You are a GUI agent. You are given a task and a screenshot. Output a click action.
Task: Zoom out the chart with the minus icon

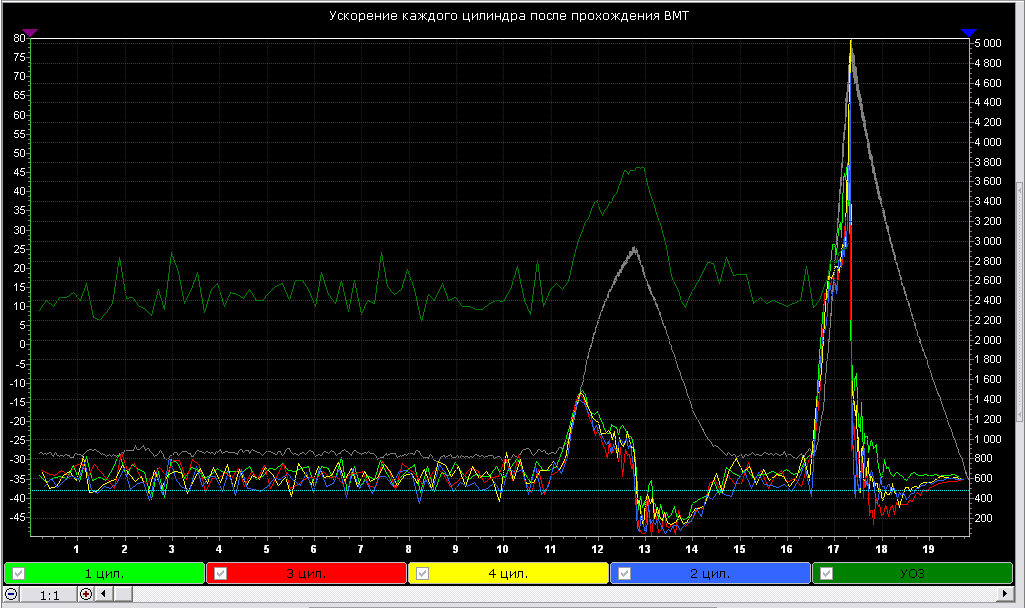pyautogui.click(x=11, y=594)
